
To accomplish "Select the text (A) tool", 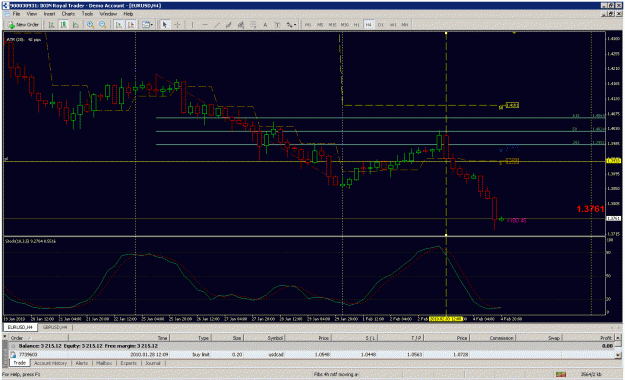I will (x=265, y=25).
